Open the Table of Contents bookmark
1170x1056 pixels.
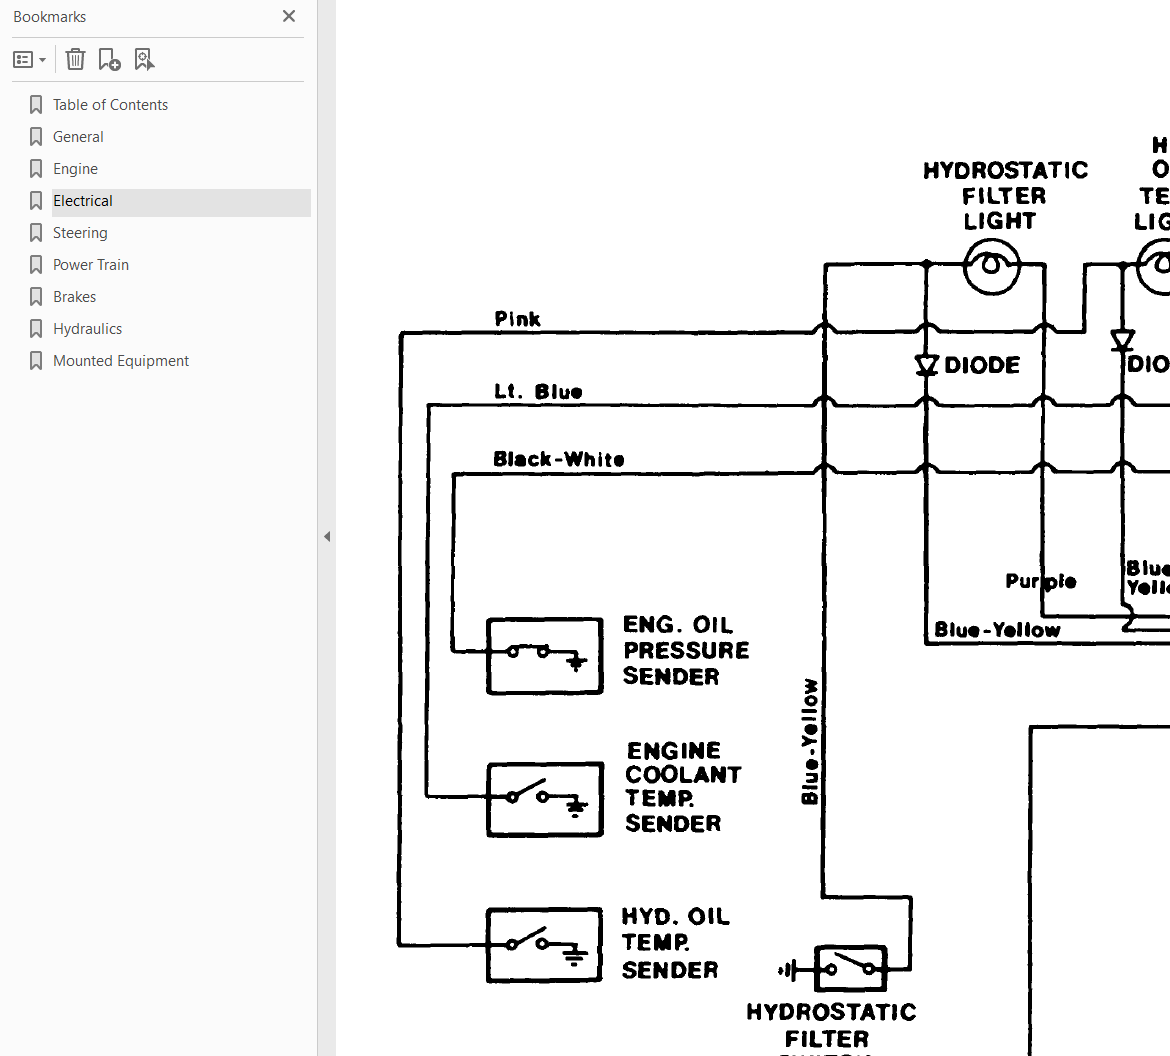point(110,104)
